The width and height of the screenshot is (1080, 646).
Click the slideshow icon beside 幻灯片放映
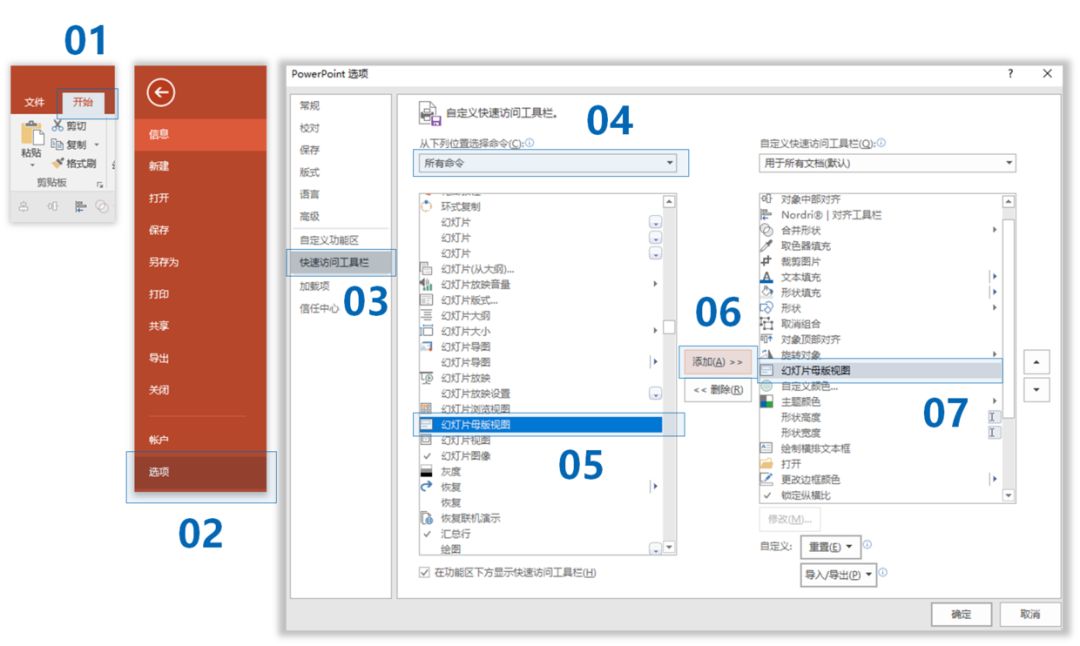click(x=426, y=377)
